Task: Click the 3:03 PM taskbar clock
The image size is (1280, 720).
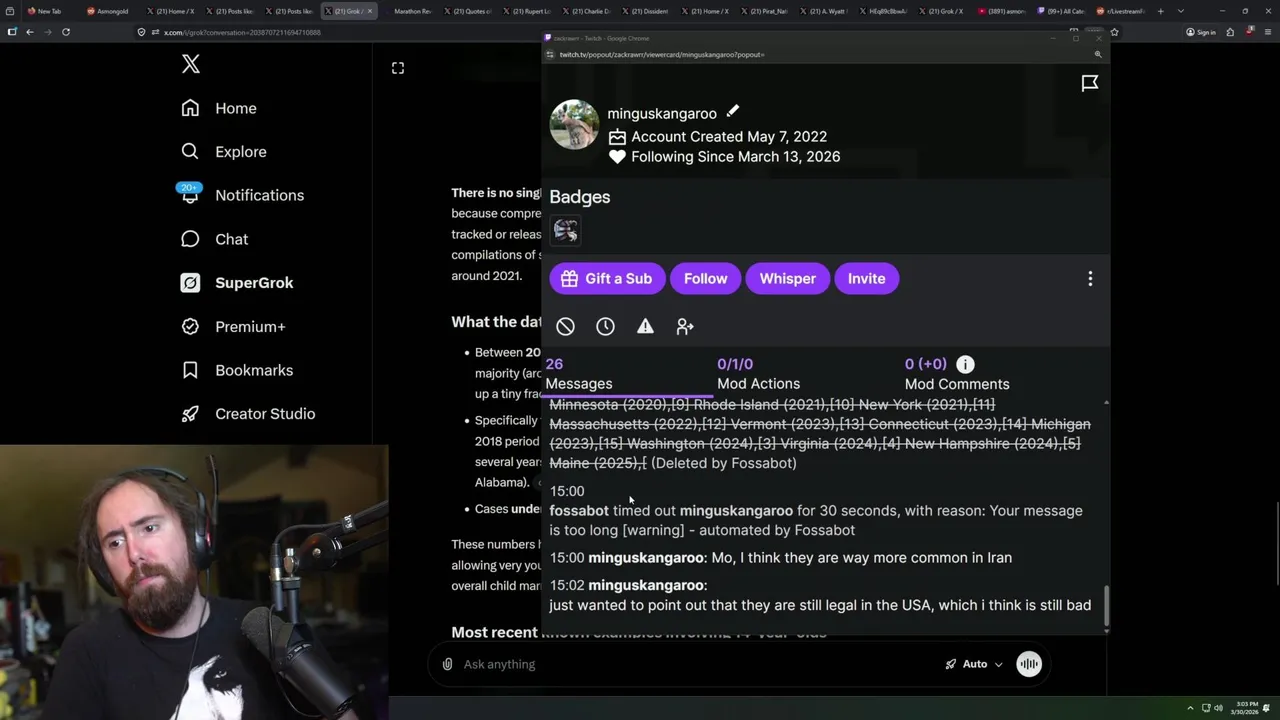Action: [x=1247, y=708]
